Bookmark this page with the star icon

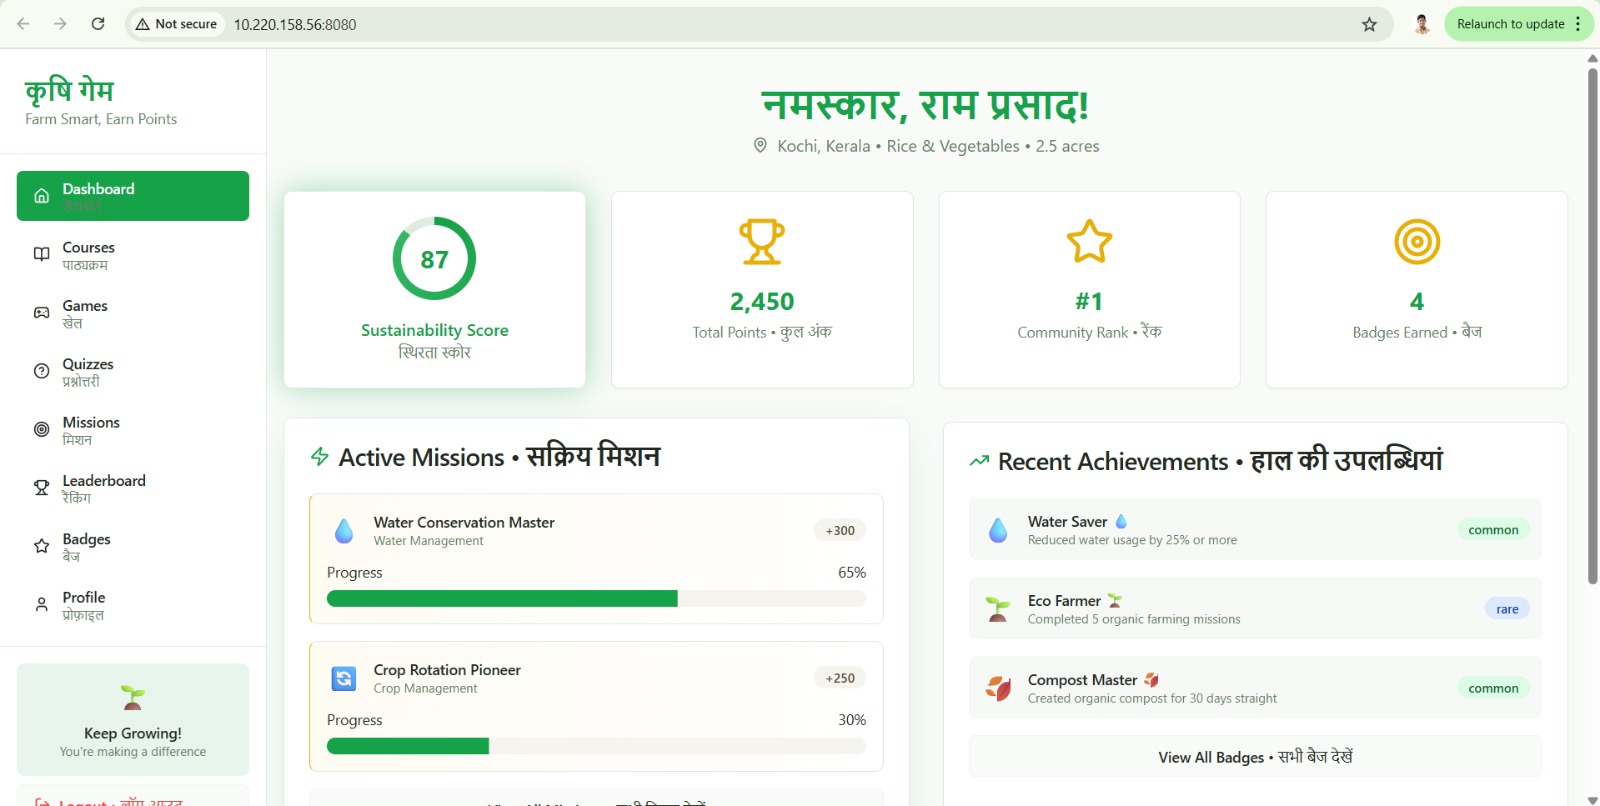pyautogui.click(x=1369, y=24)
